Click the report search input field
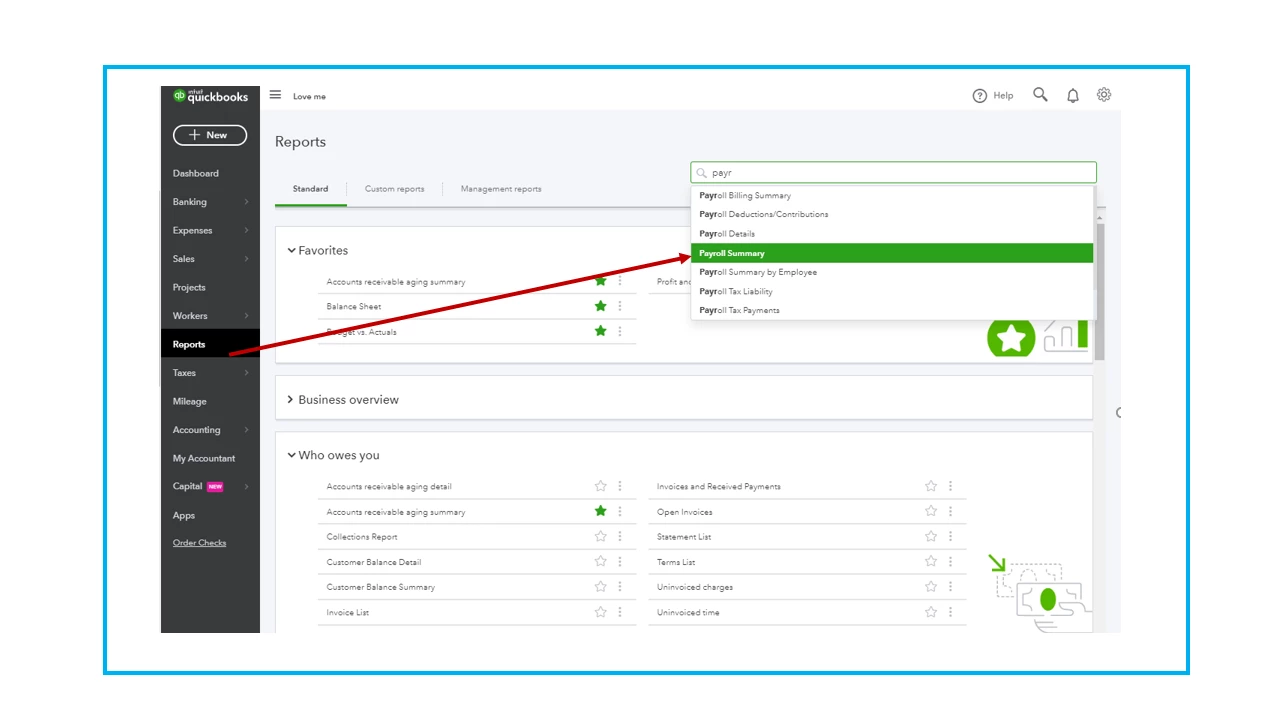 [x=893, y=173]
